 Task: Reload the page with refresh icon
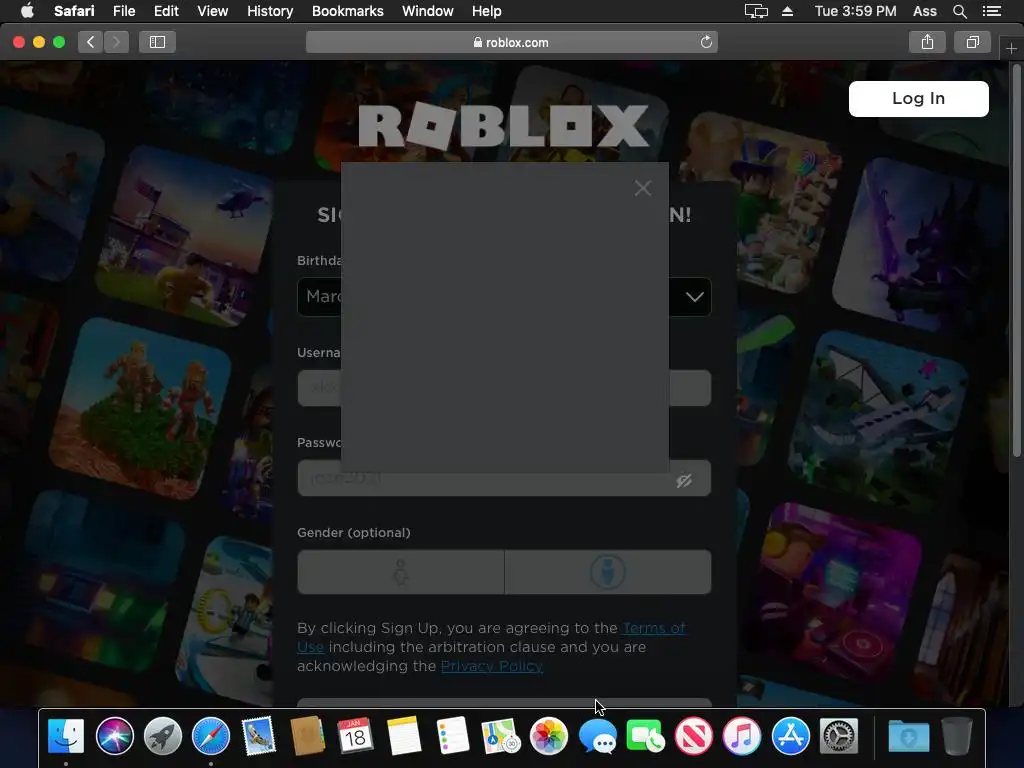(x=706, y=42)
